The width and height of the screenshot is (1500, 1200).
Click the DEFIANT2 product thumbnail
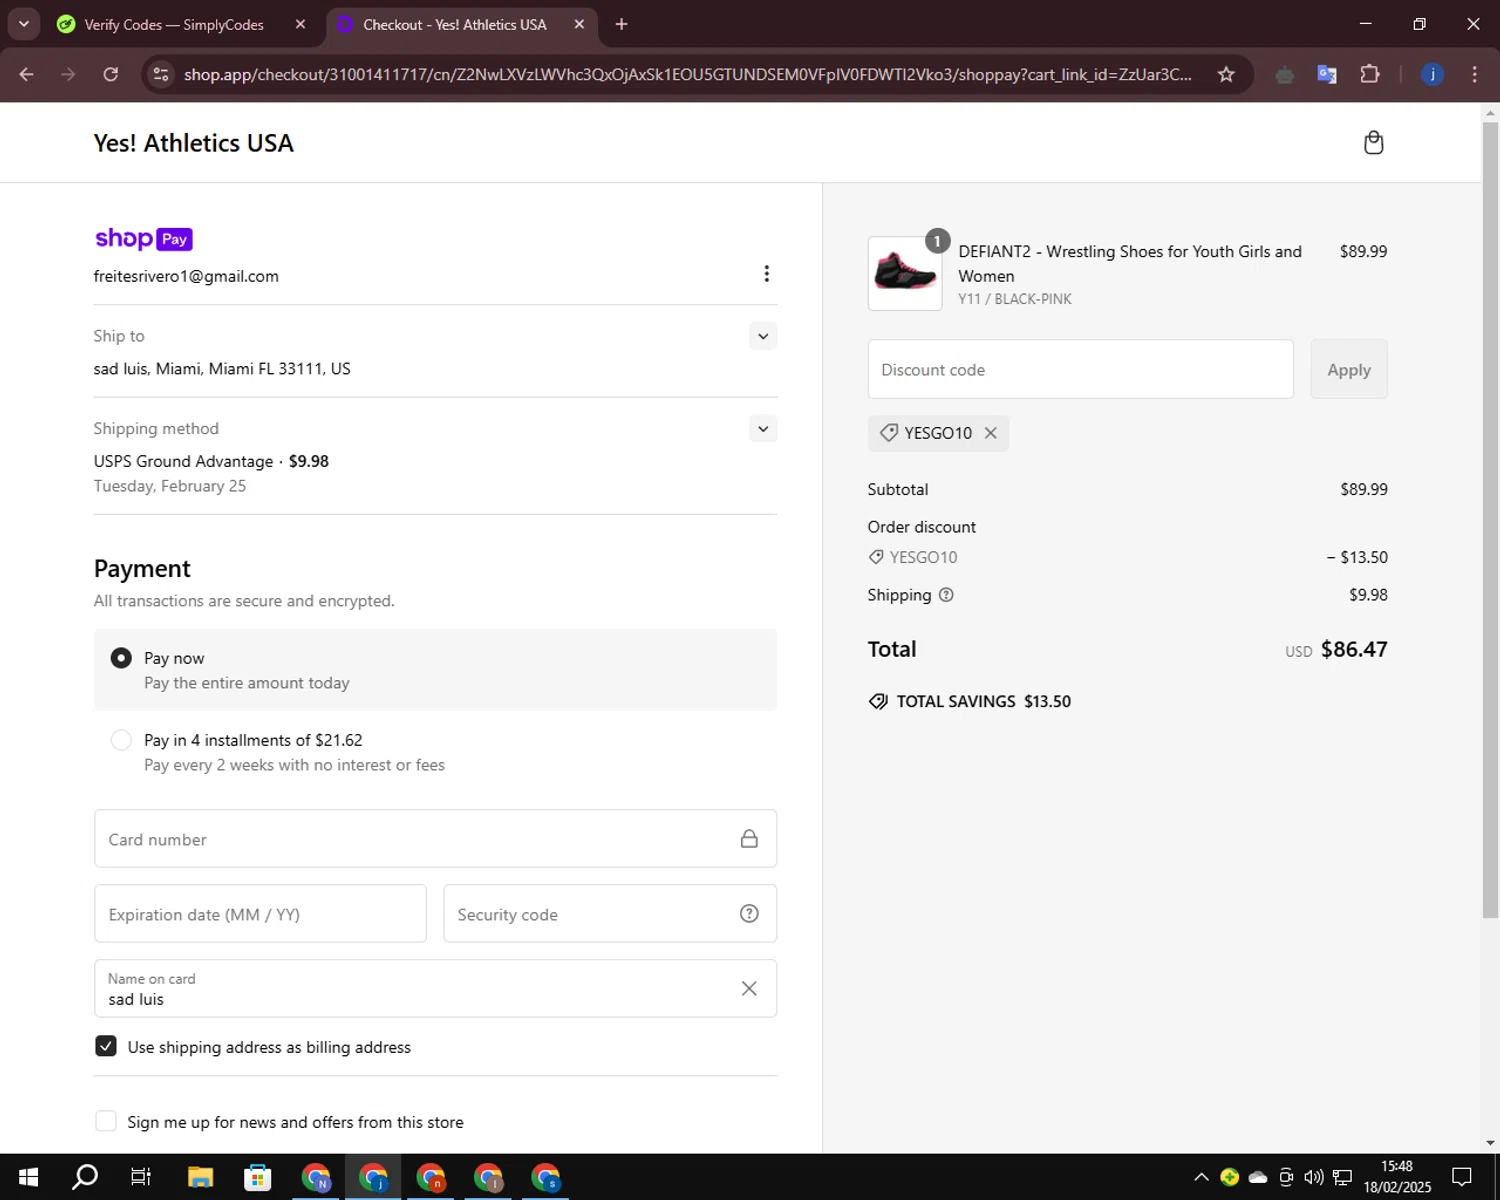coord(905,273)
